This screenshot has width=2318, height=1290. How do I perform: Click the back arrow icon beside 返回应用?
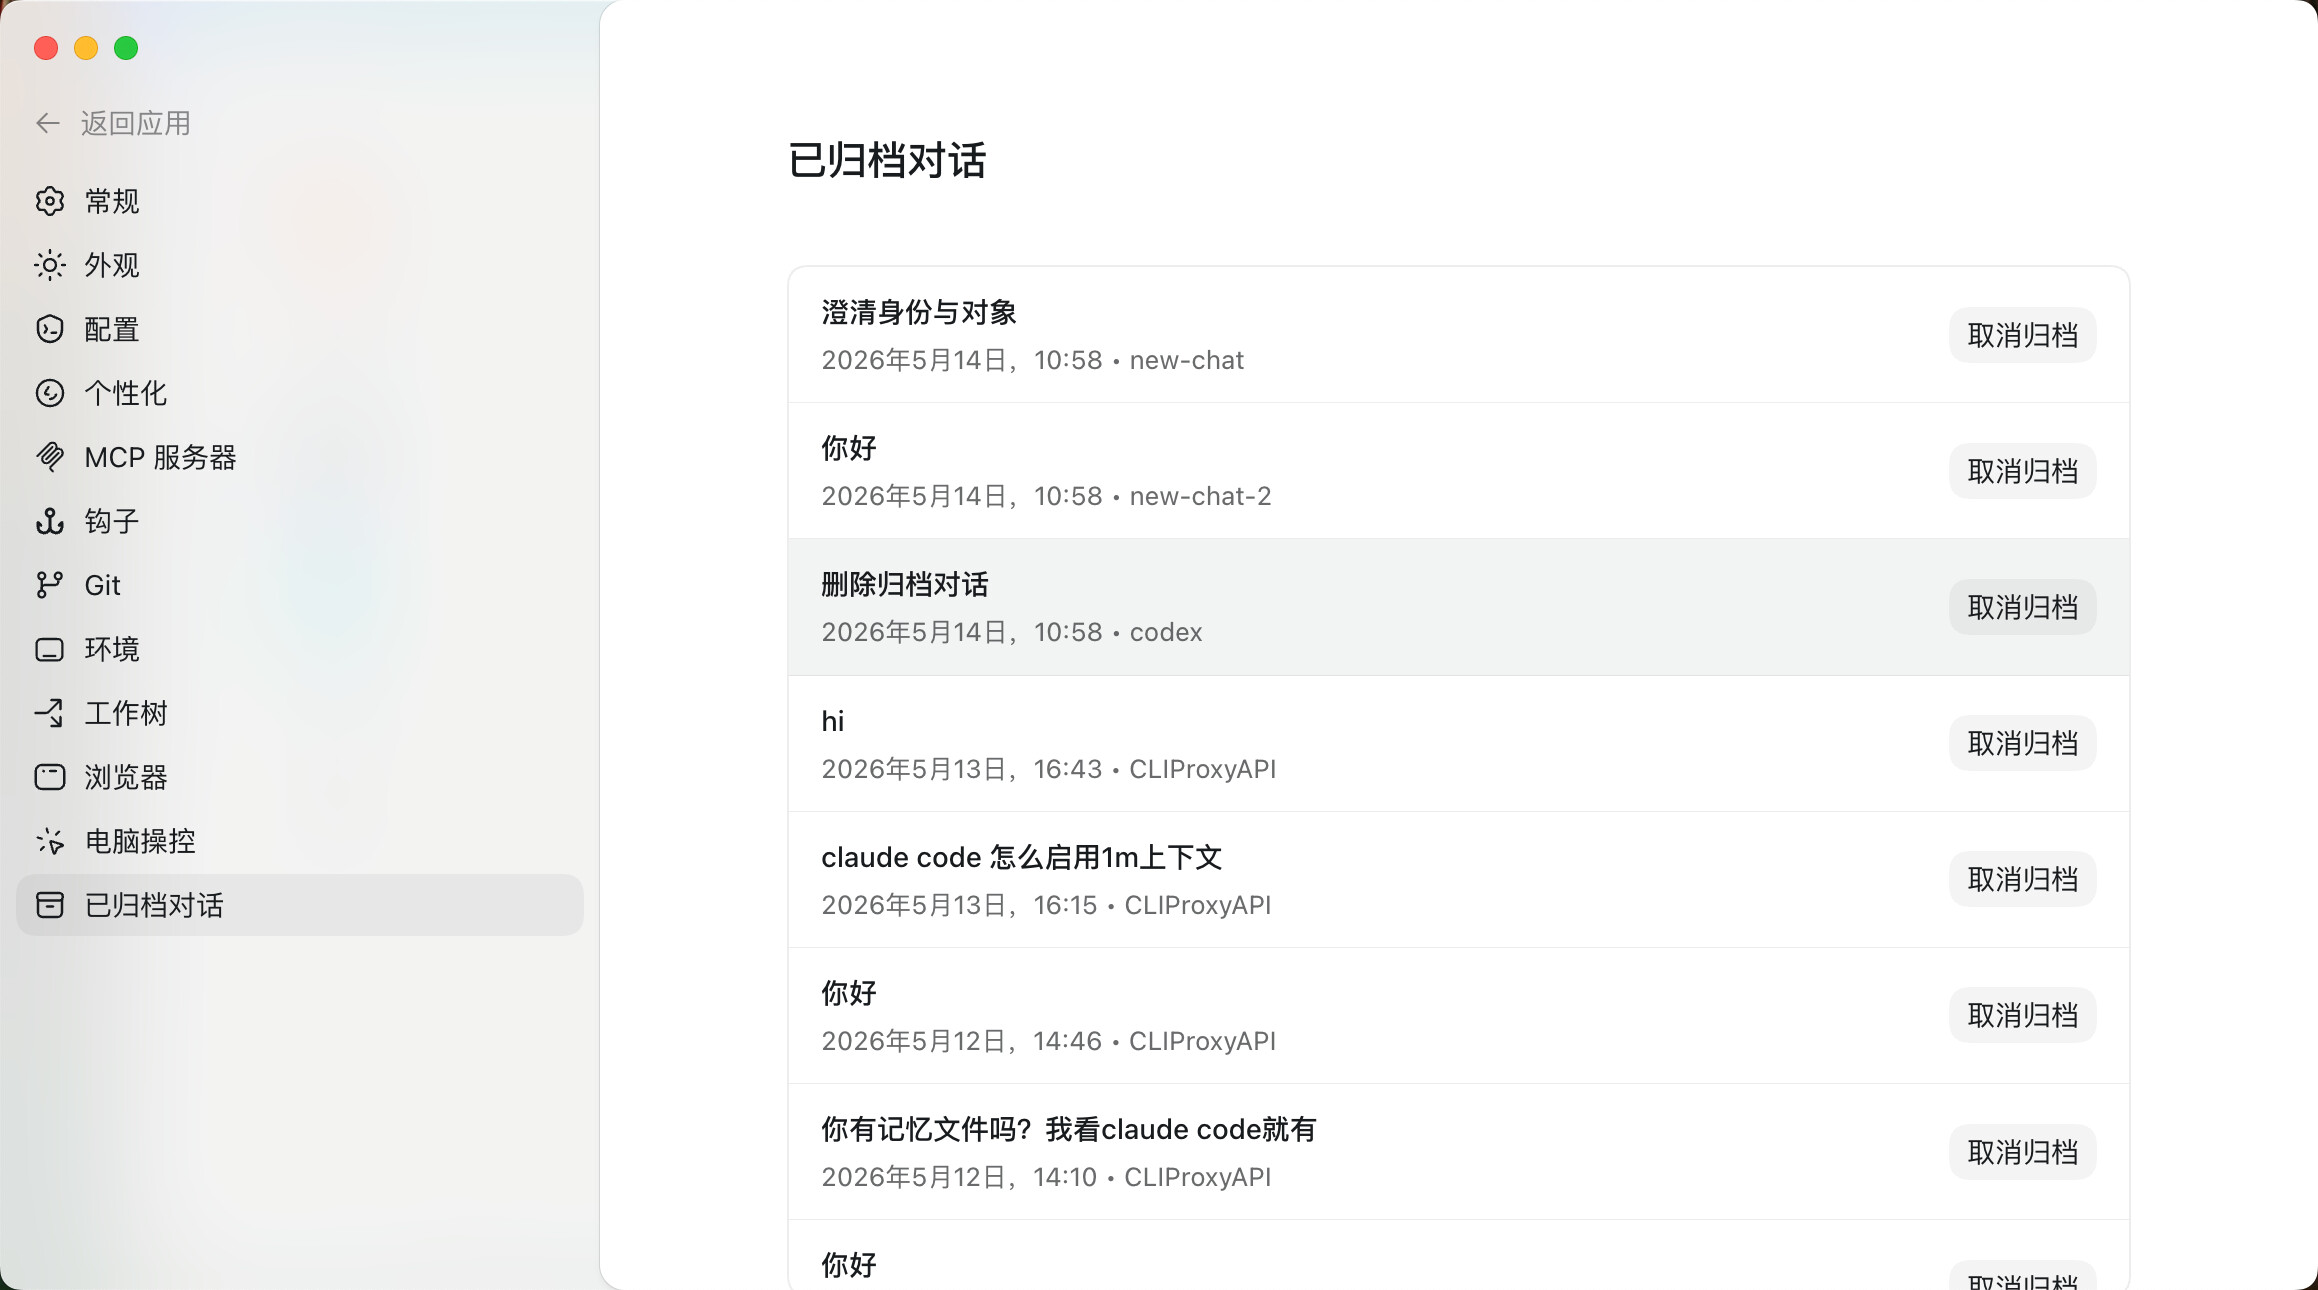click(48, 123)
